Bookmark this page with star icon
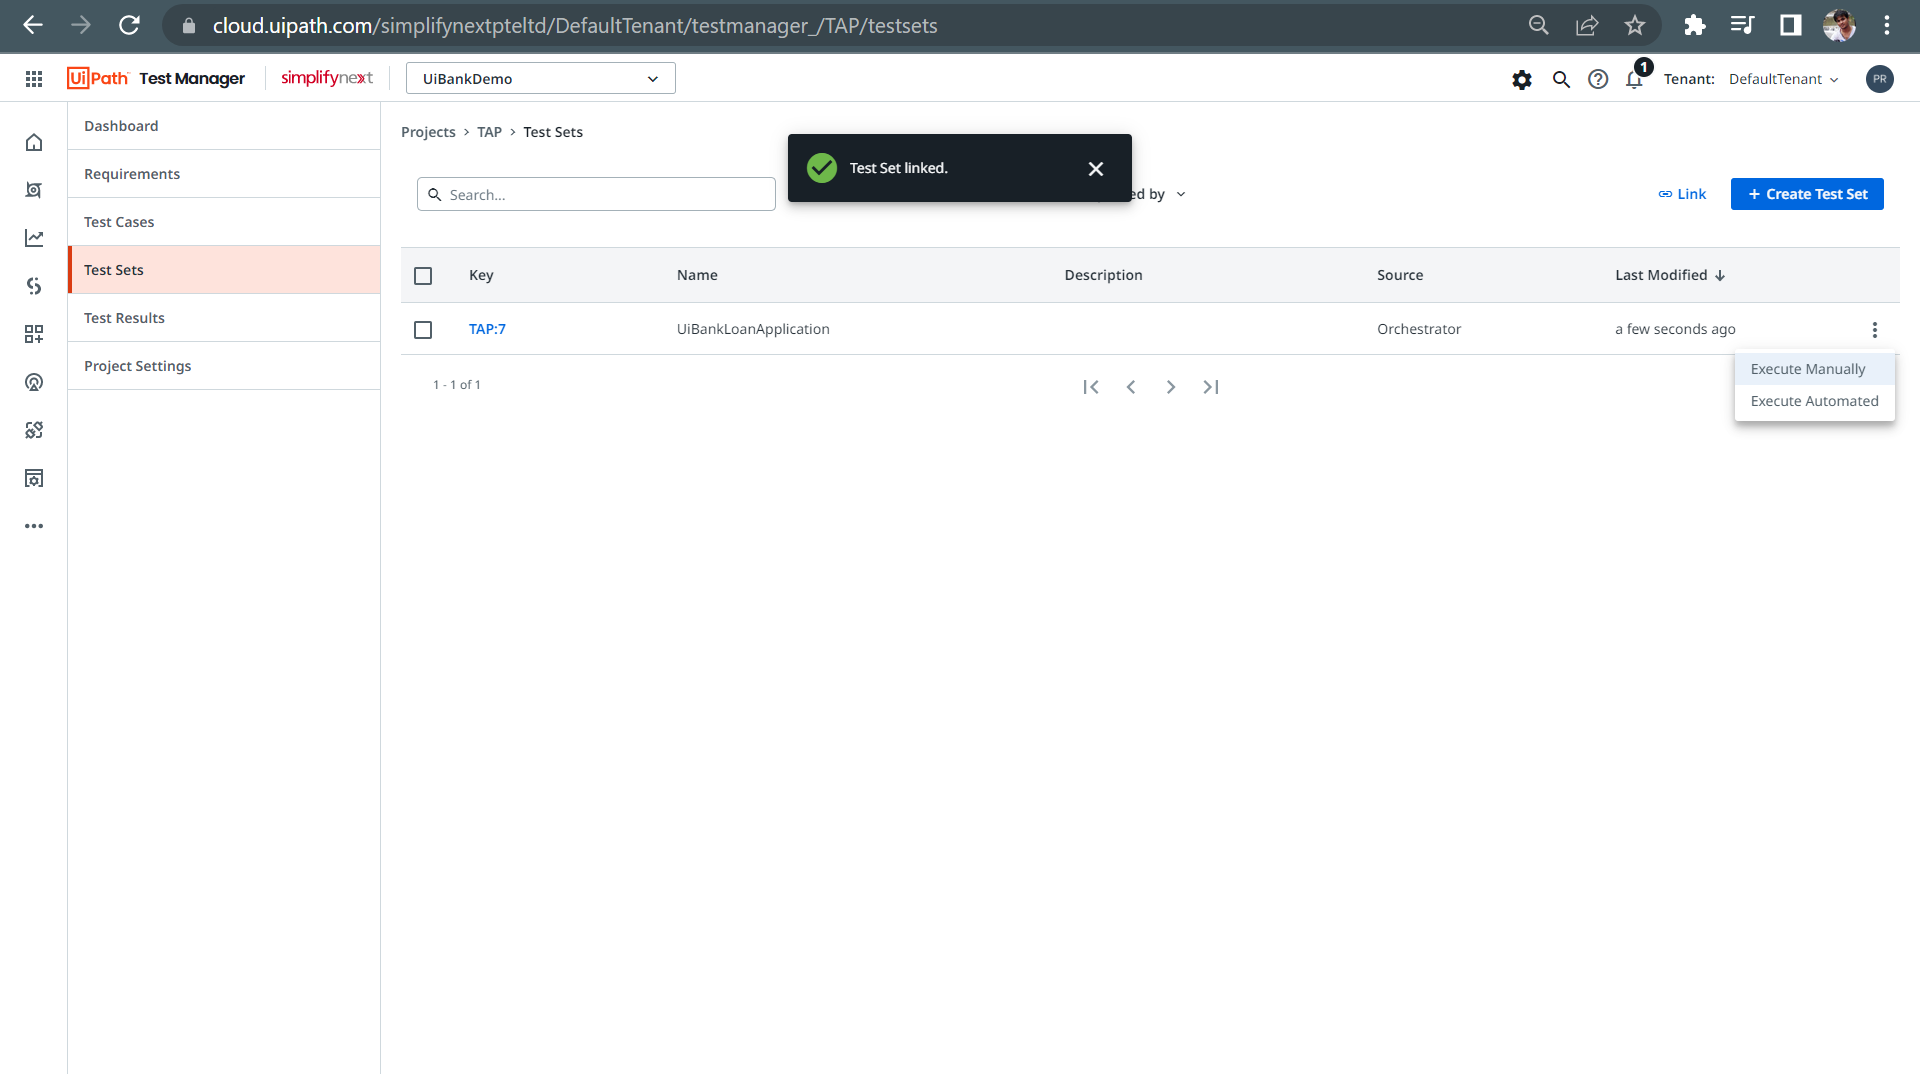This screenshot has width=1920, height=1074. (x=1635, y=25)
